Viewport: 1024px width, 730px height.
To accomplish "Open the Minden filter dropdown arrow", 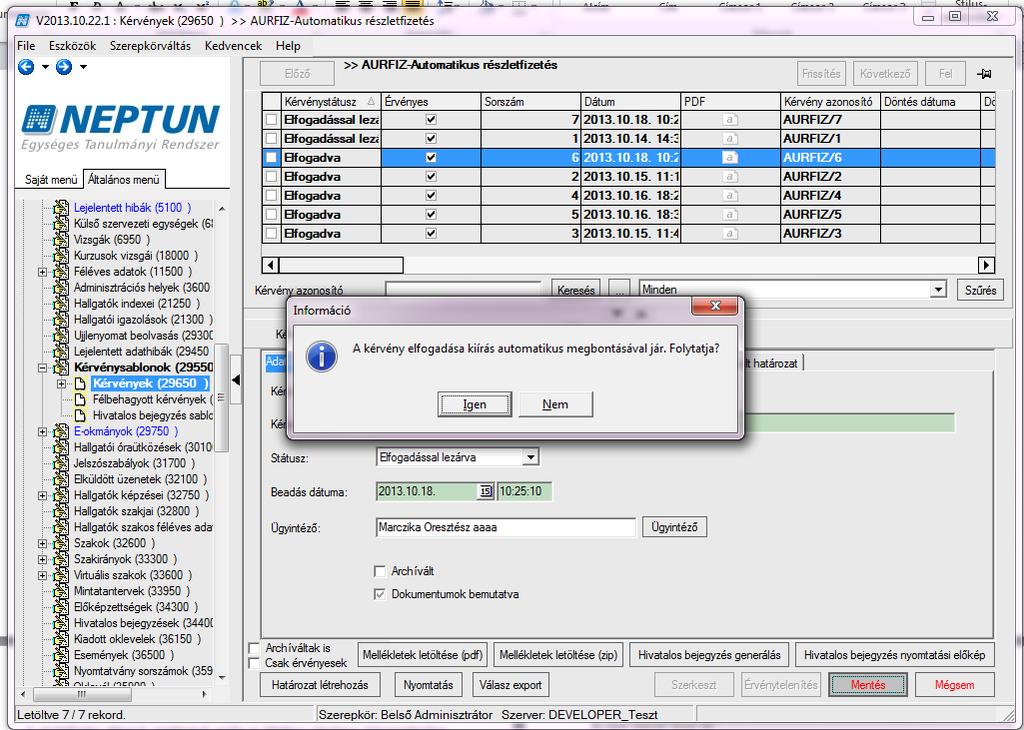I will coord(938,289).
